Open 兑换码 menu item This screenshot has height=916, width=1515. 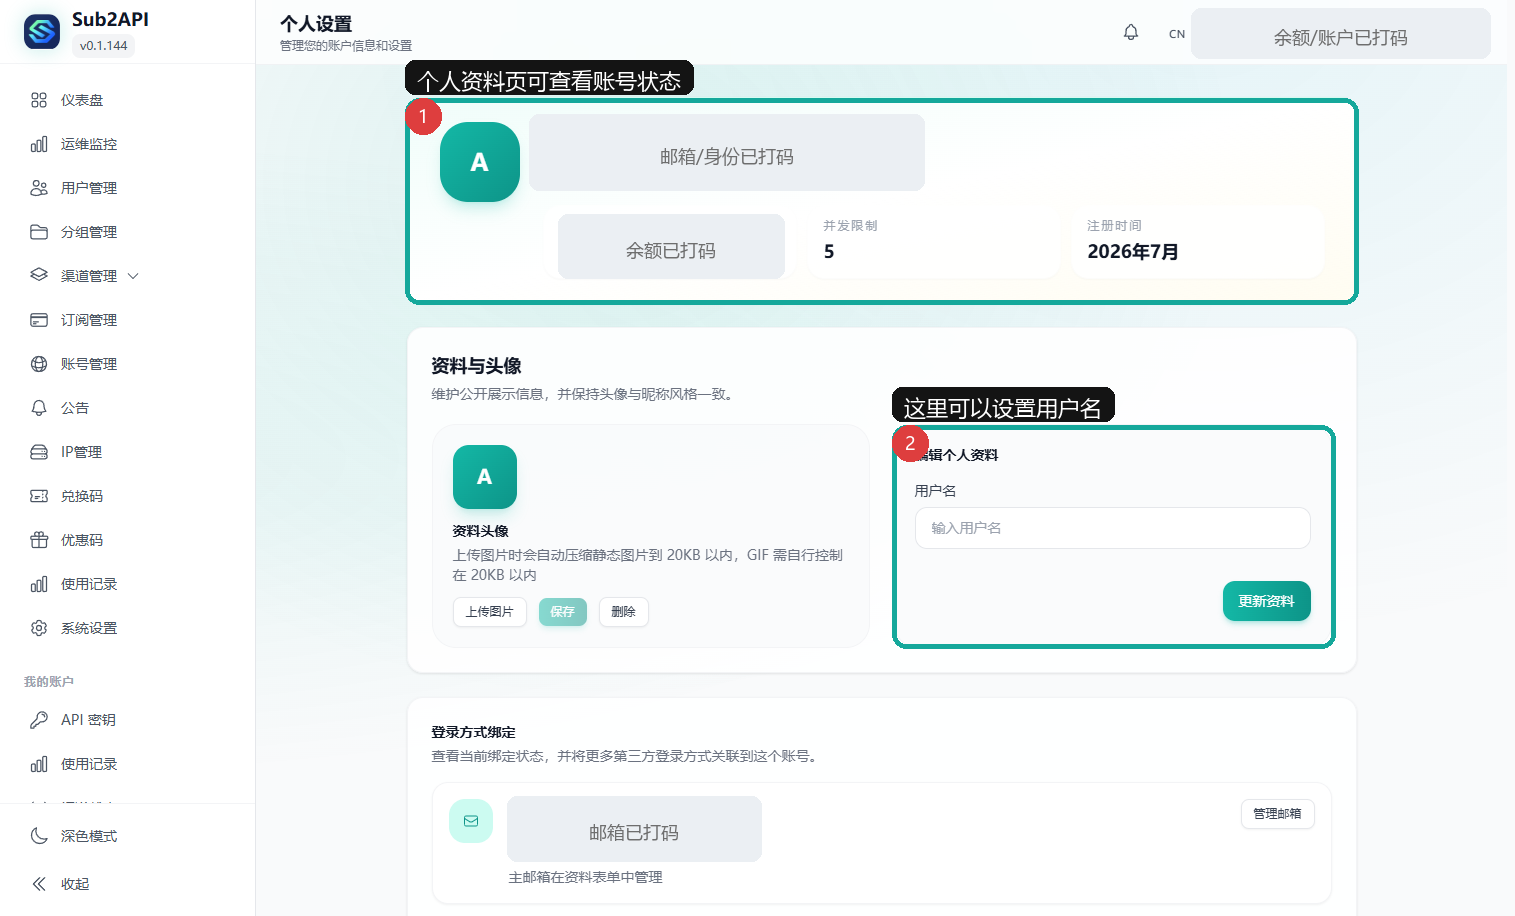127,496
